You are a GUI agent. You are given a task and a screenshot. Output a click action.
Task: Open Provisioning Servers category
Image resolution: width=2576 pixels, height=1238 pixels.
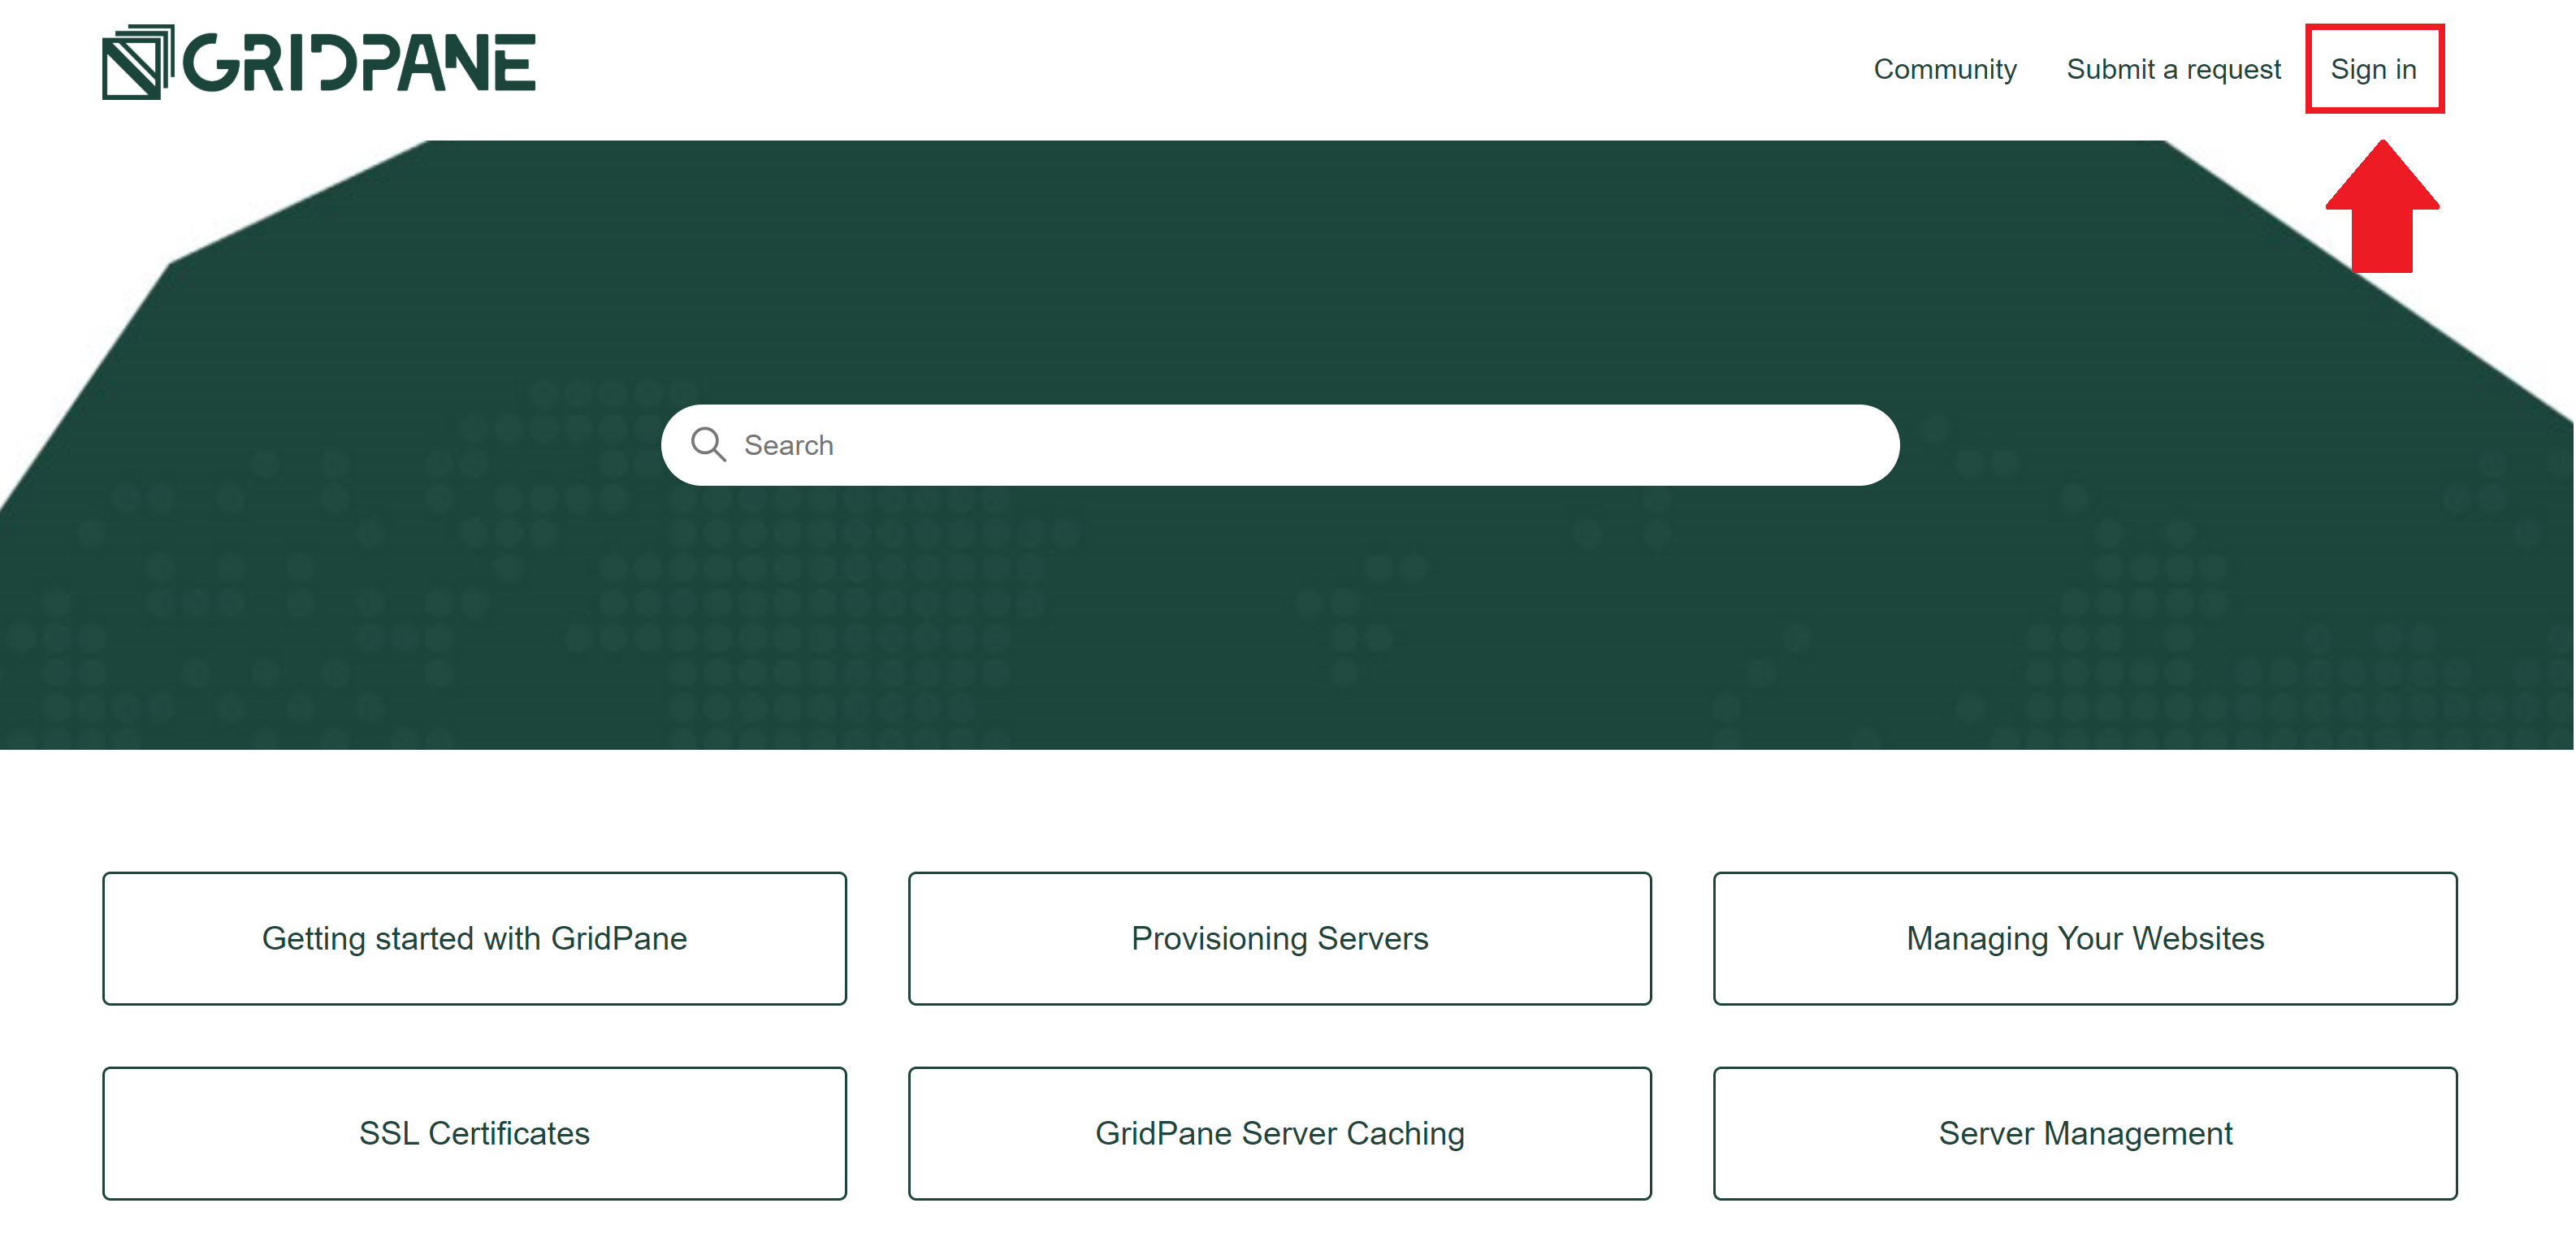click(x=1279, y=938)
